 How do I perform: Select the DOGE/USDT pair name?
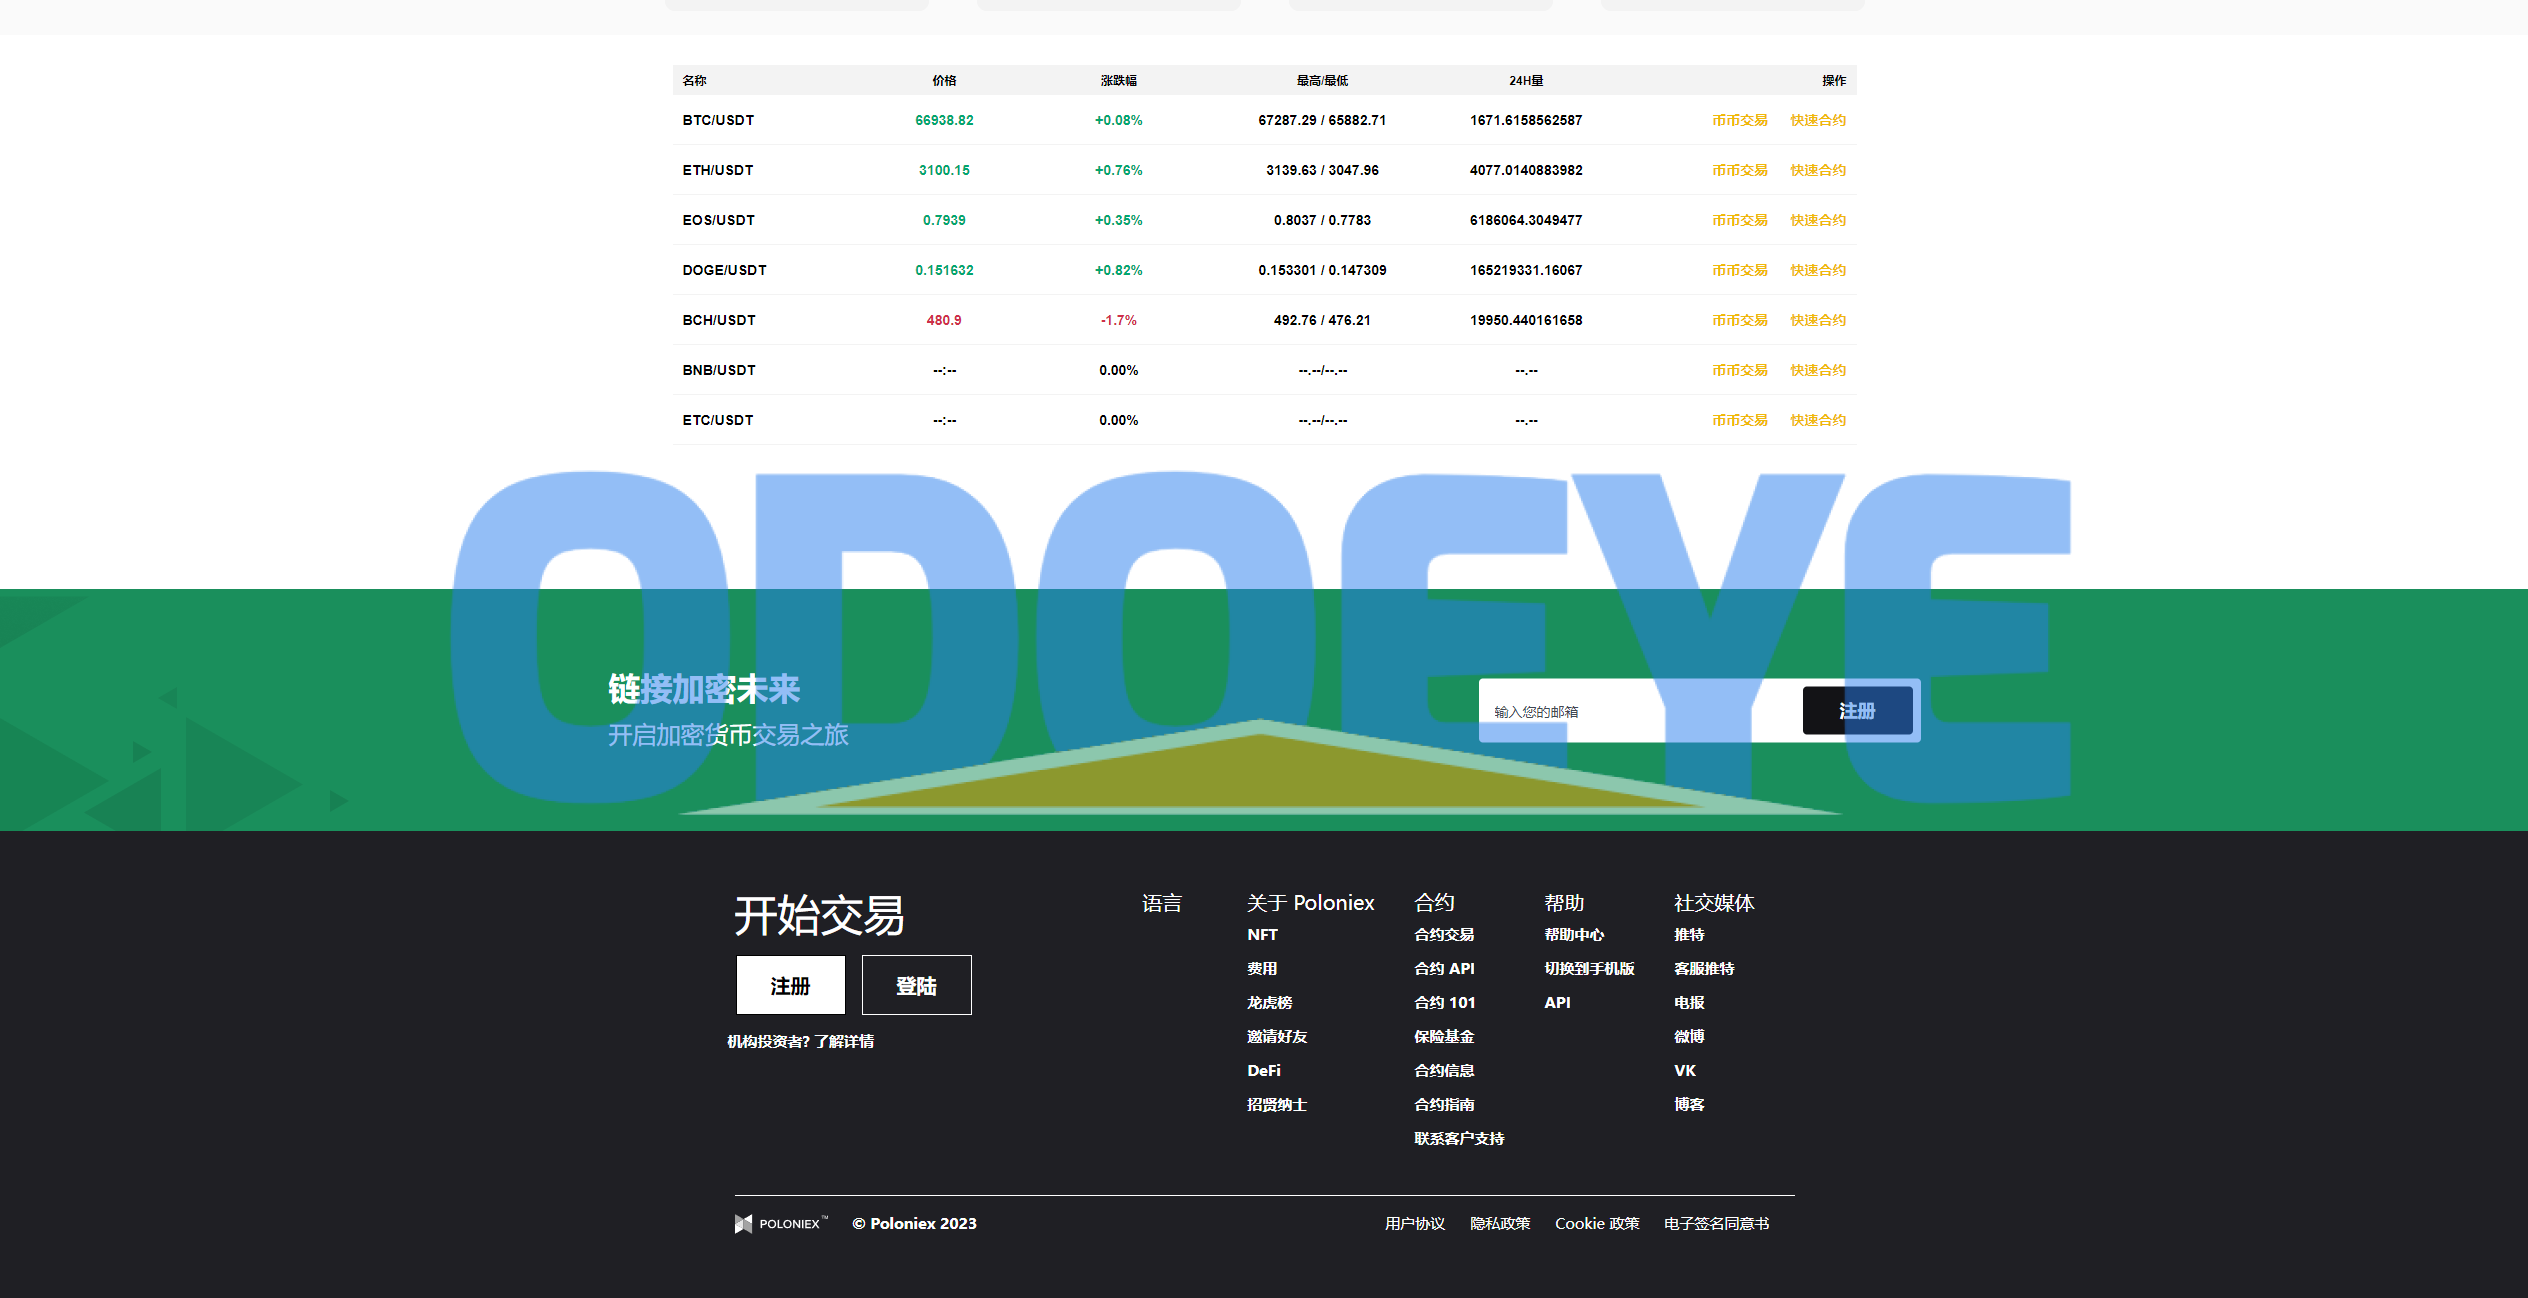click(x=724, y=270)
